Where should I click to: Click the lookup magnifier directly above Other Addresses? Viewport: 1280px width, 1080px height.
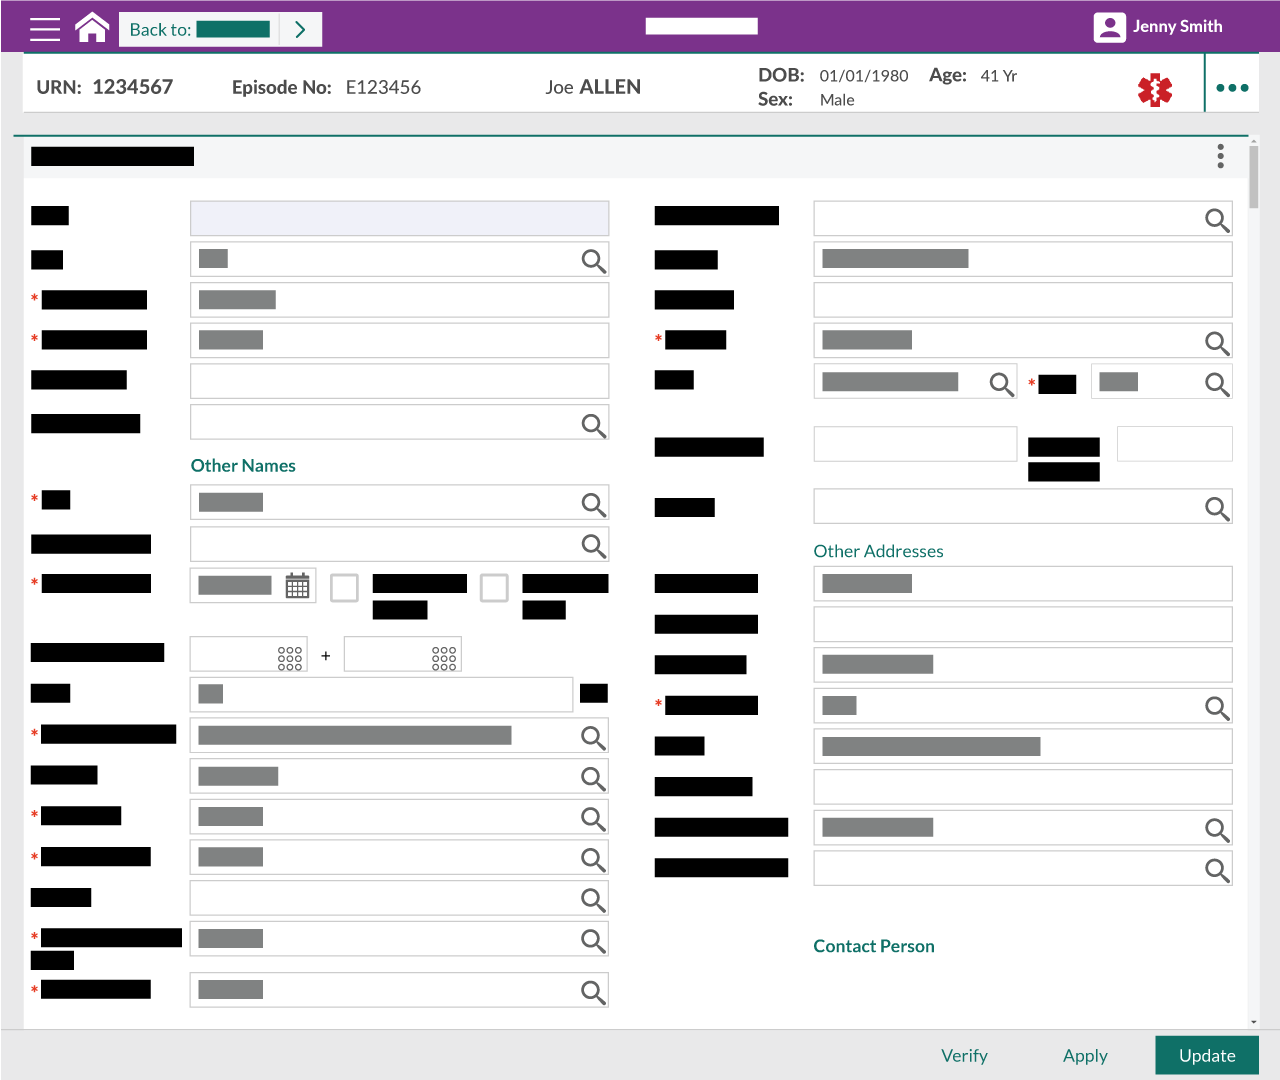pyautogui.click(x=1216, y=508)
